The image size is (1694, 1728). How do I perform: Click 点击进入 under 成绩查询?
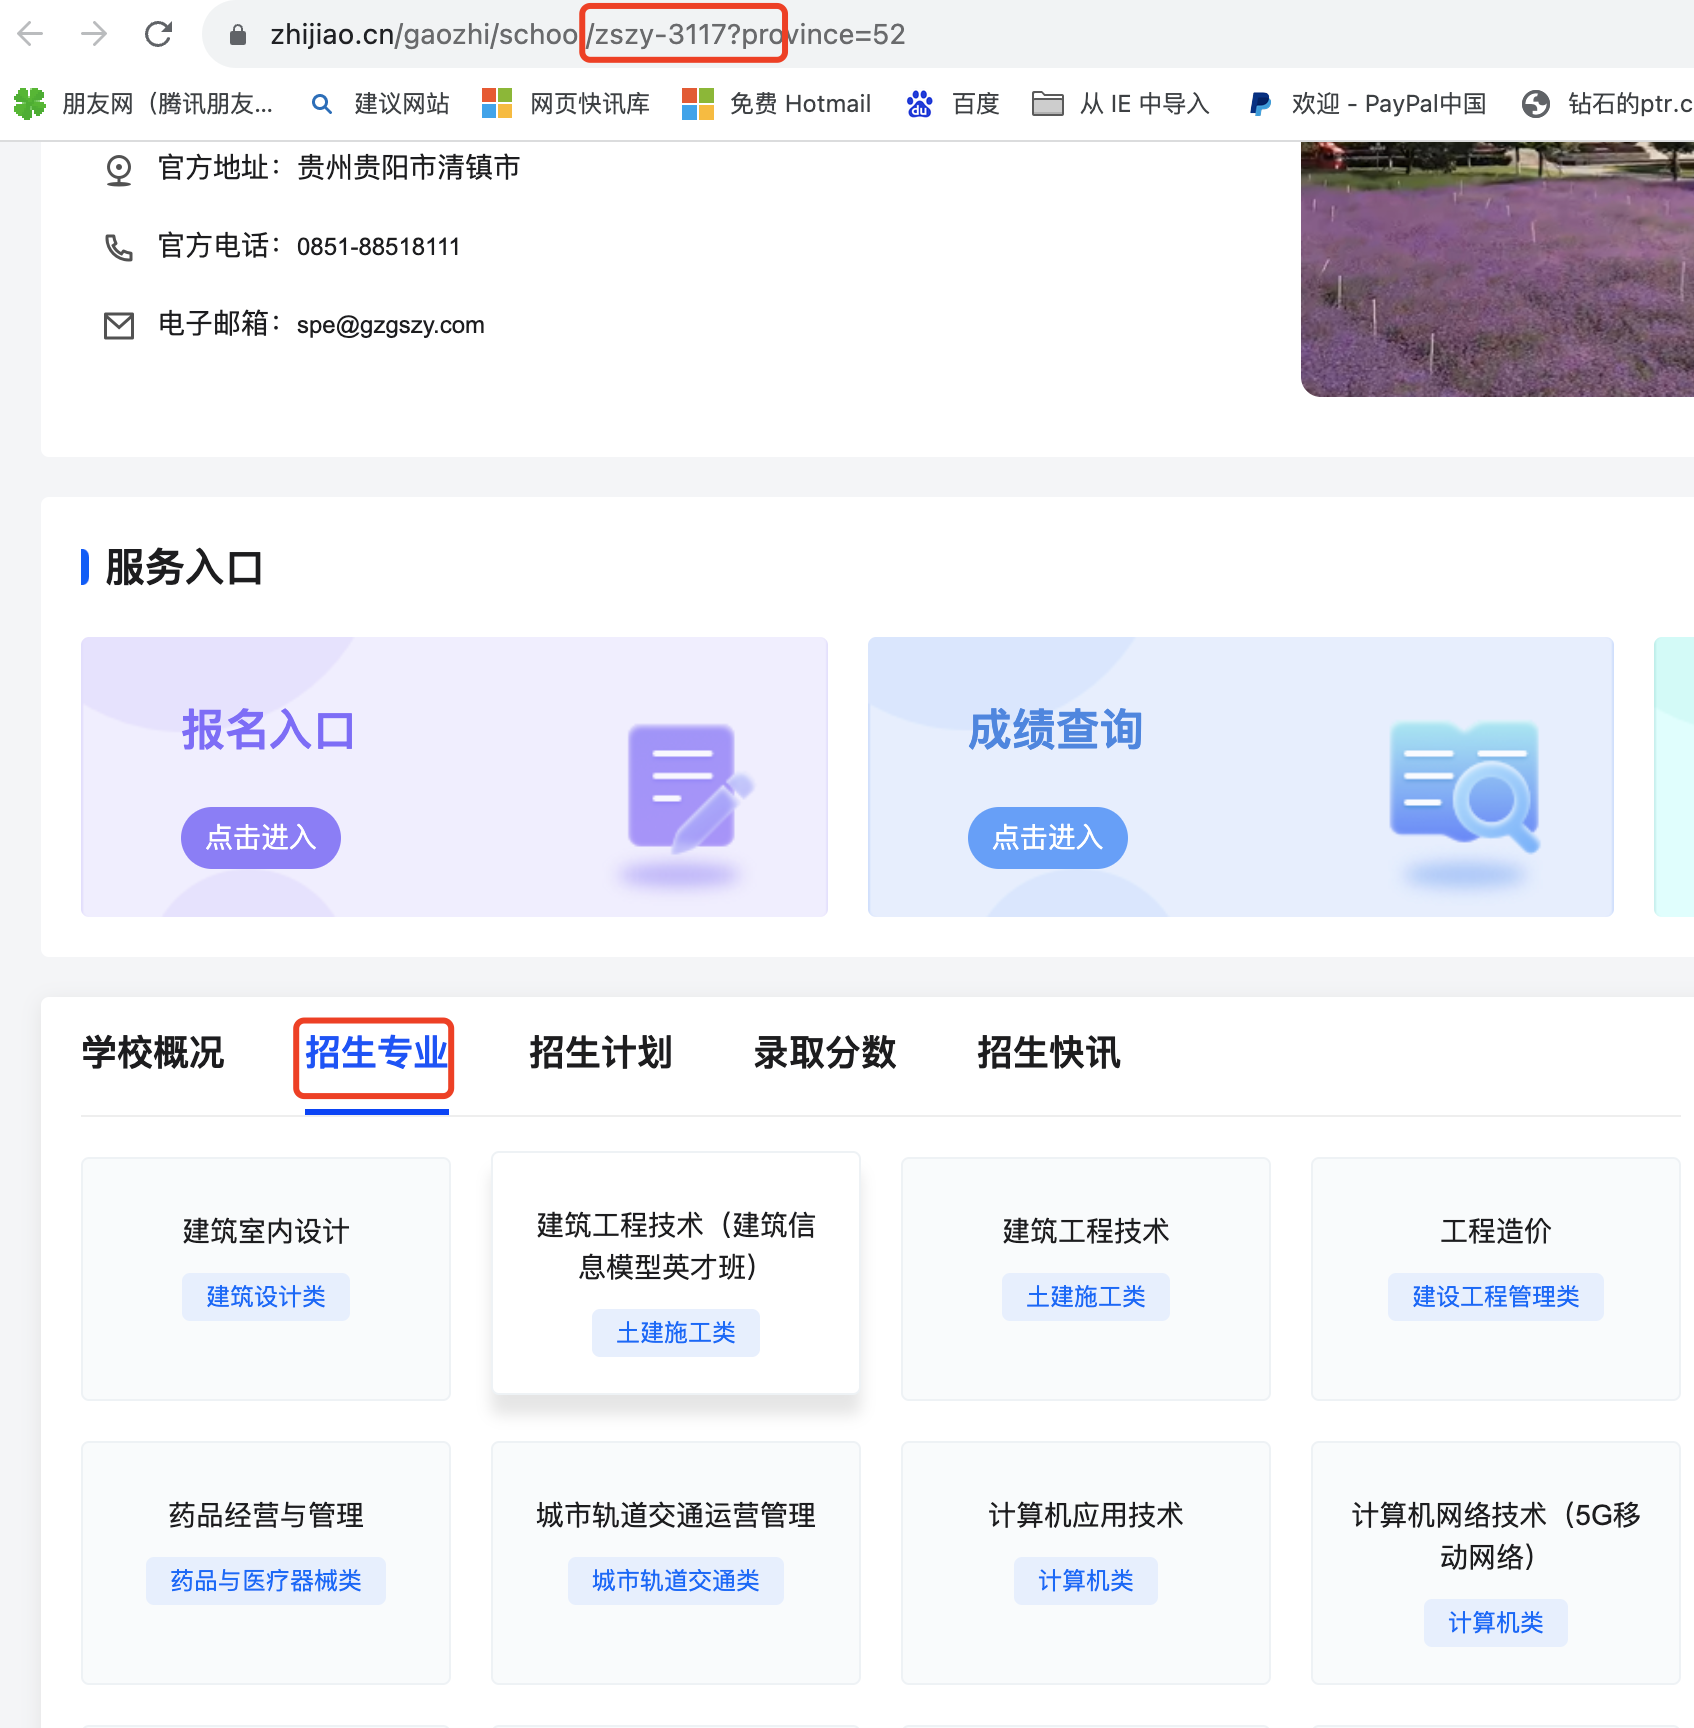tap(1048, 837)
